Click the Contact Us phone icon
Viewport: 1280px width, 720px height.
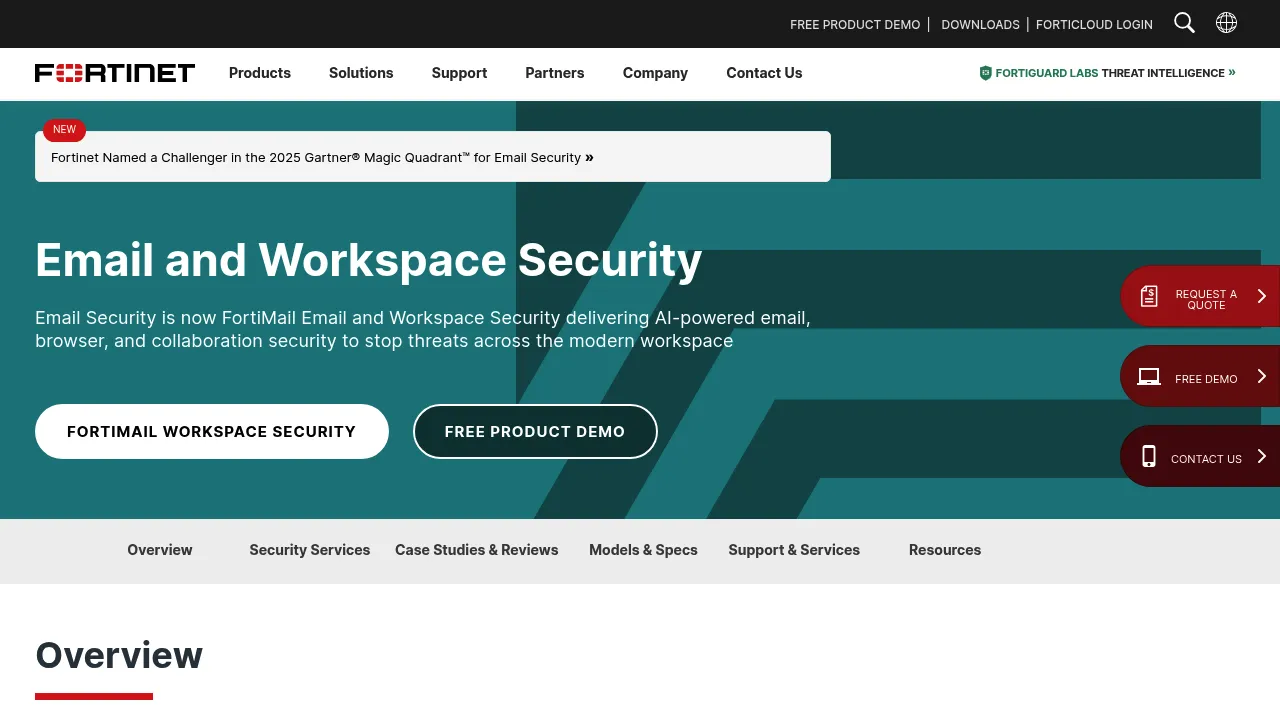[x=1149, y=456]
